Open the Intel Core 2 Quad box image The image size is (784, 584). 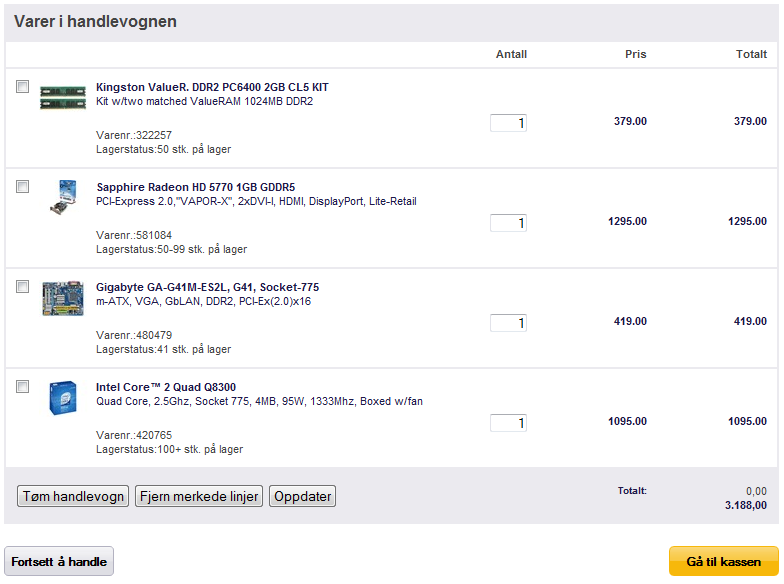tap(63, 398)
